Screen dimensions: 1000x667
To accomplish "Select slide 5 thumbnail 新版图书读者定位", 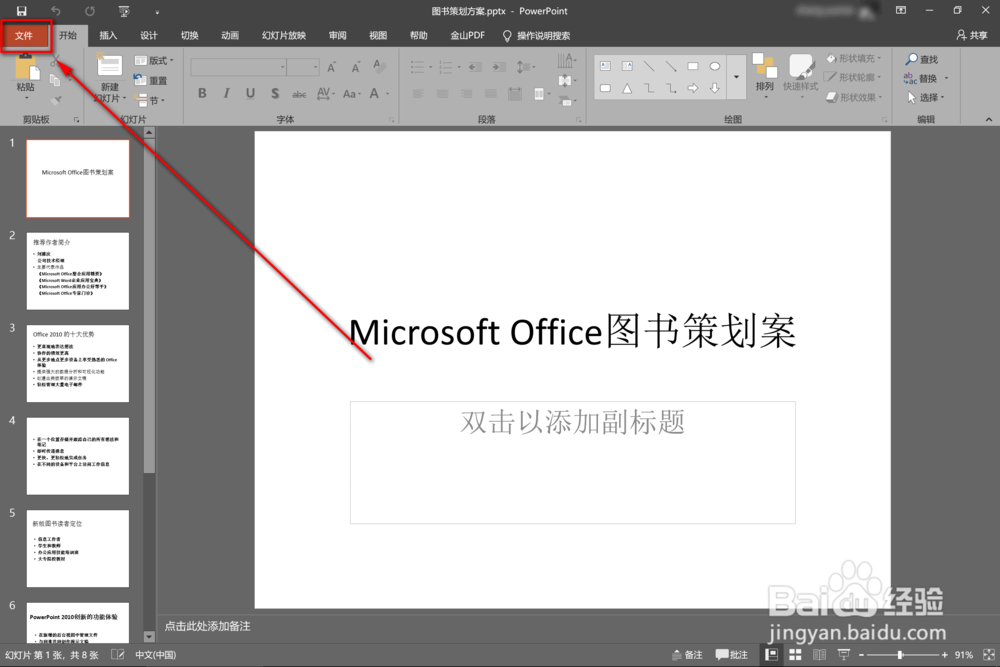I will (x=78, y=548).
